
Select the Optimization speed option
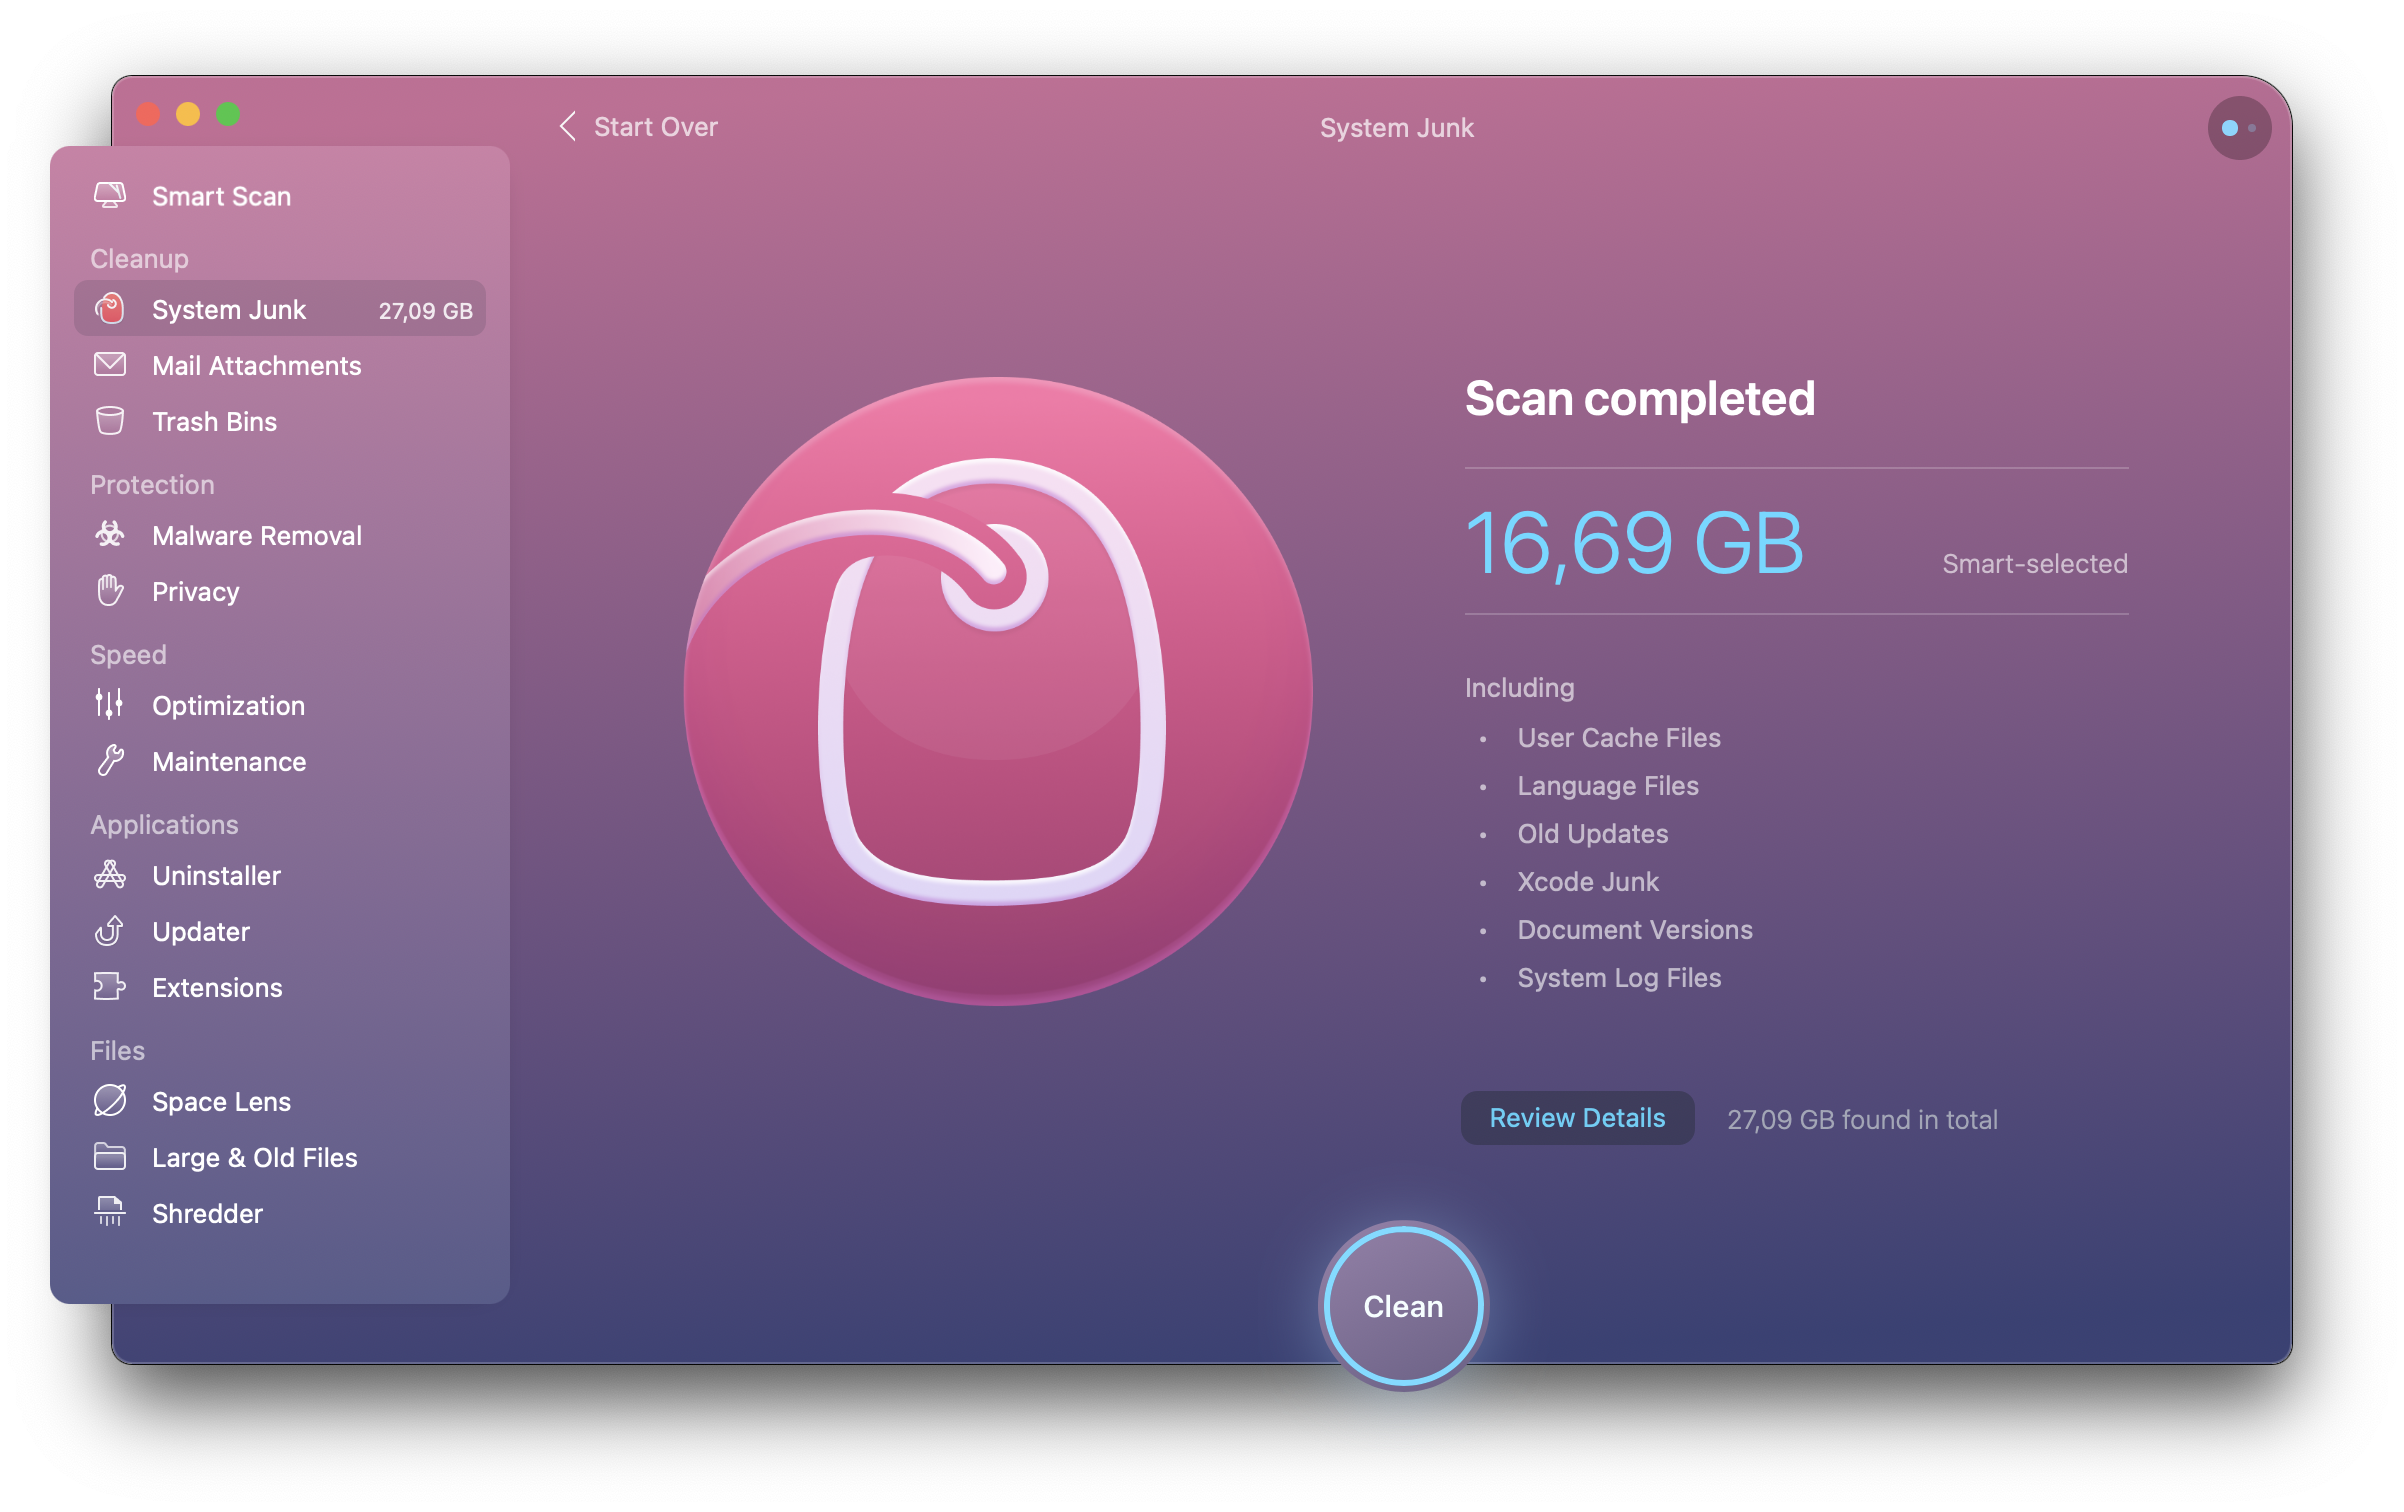(226, 705)
